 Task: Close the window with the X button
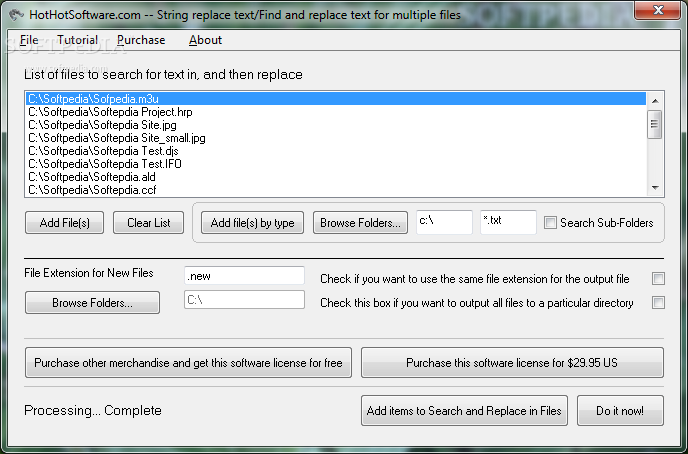point(658,10)
